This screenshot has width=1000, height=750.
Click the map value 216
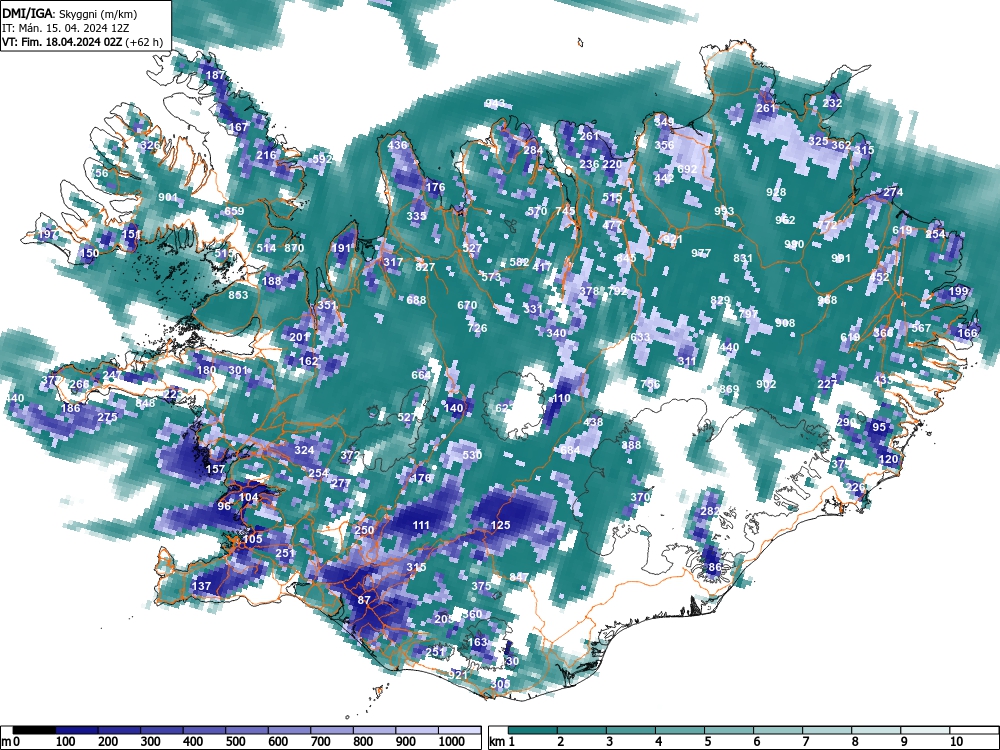(266, 154)
